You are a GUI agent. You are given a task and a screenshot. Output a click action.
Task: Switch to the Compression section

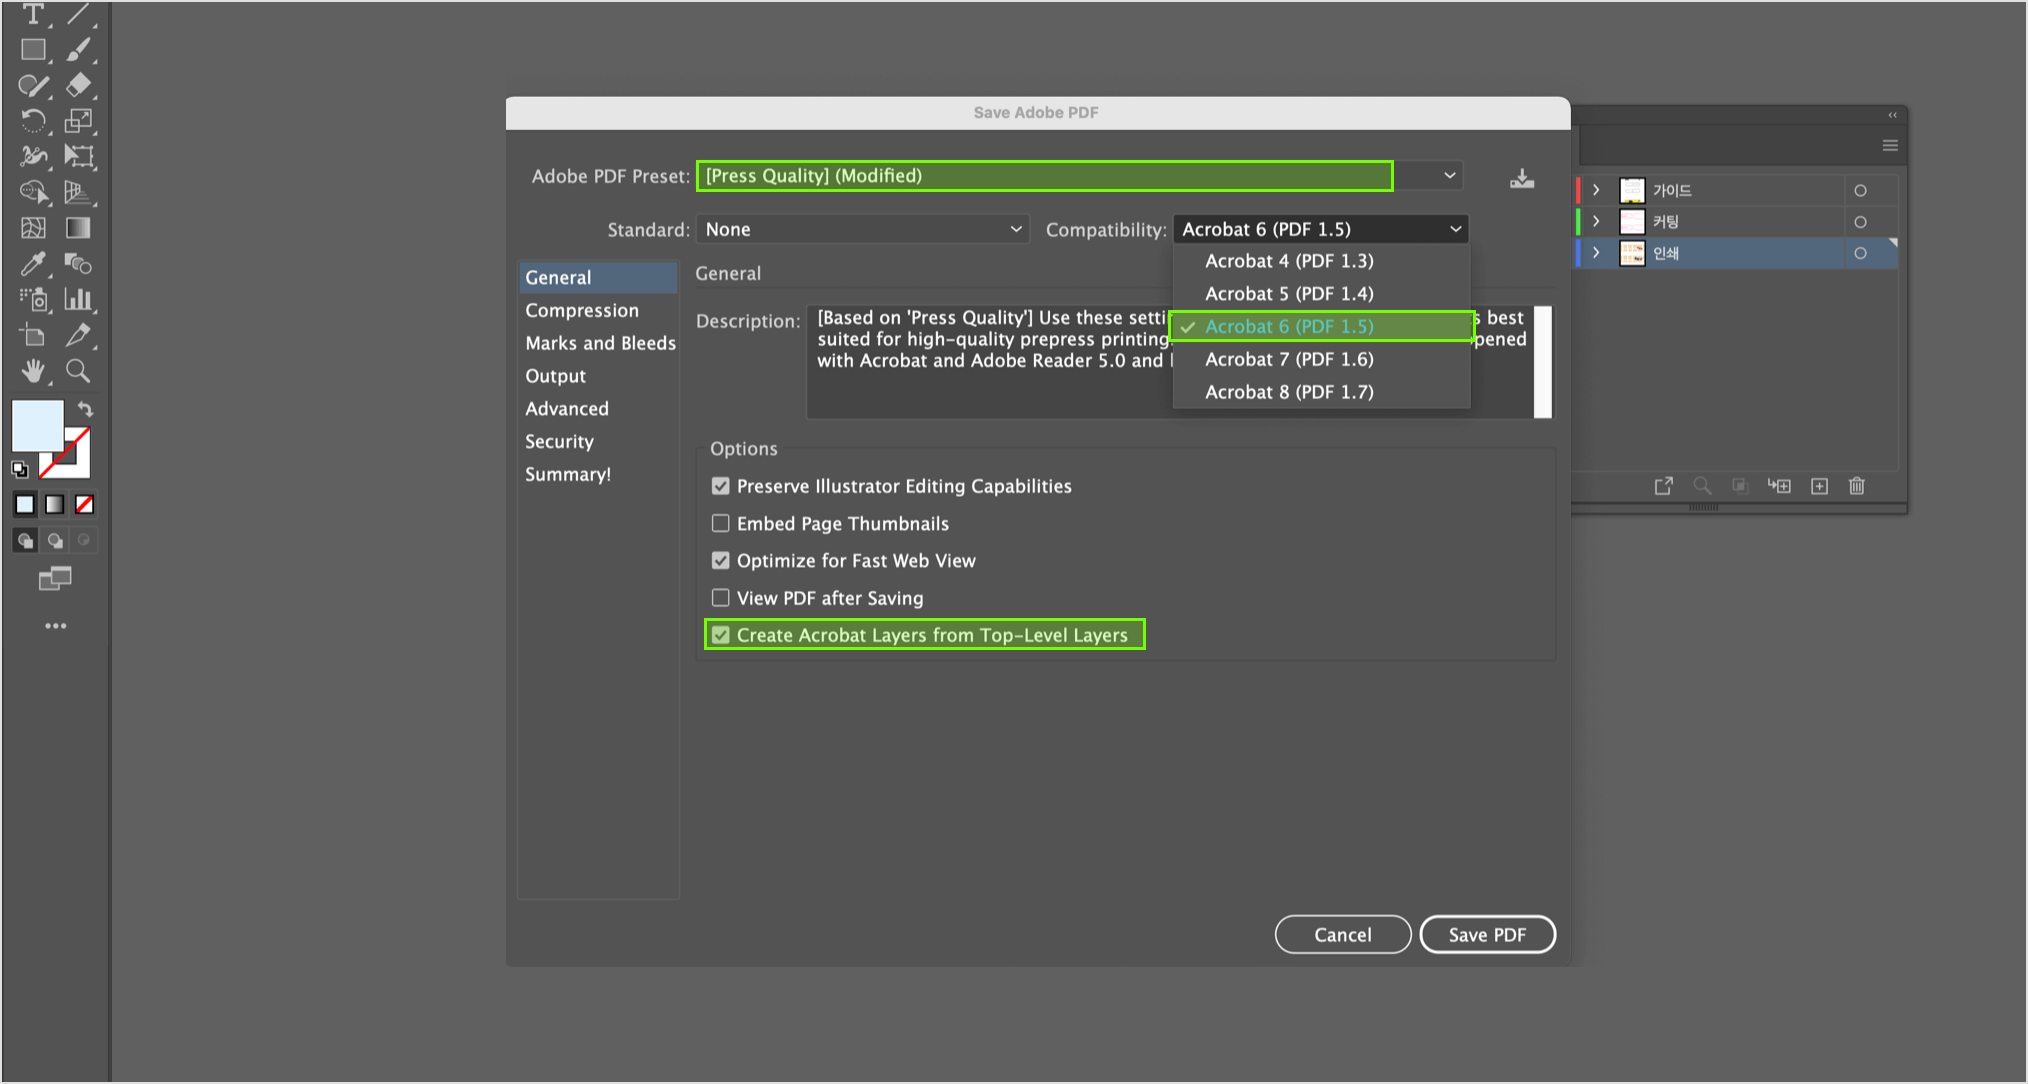pyautogui.click(x=598, y=310)
